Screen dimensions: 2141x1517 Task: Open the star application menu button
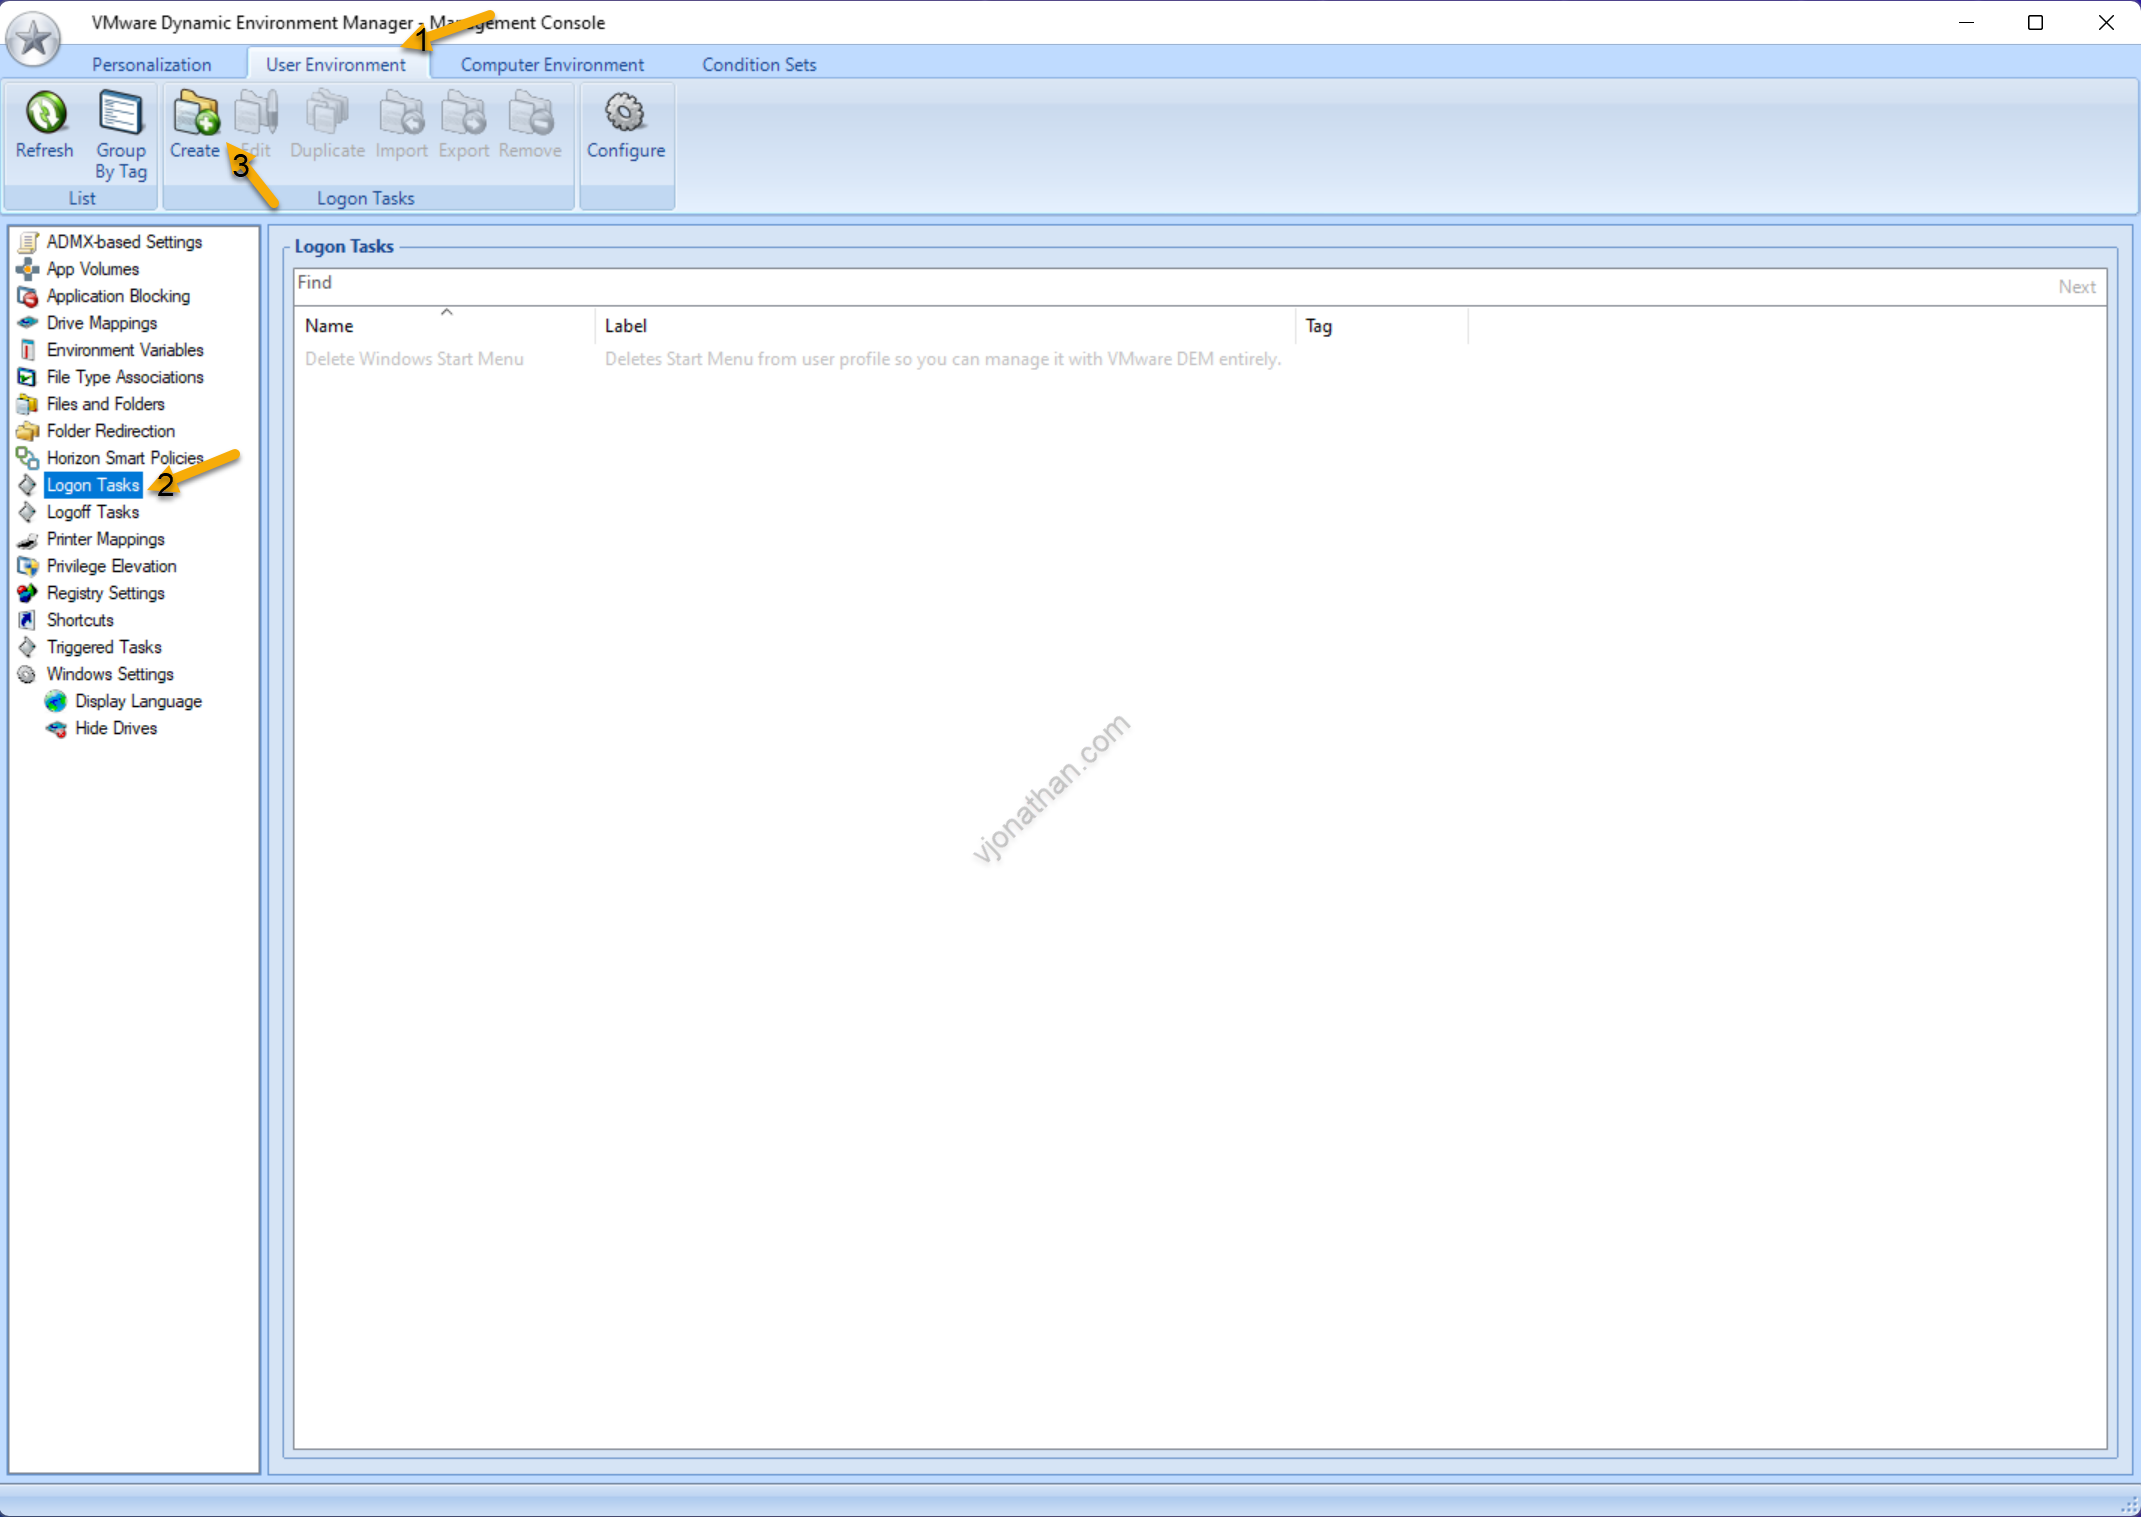[x=33, y=39]
